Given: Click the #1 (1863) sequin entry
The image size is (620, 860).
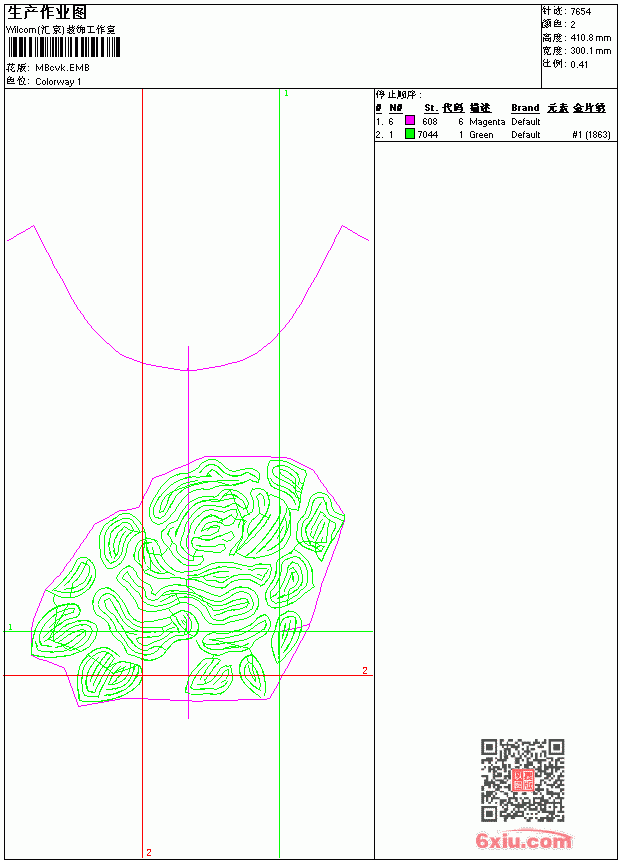Looking at the screenshot, I should [x=591, y=134].
